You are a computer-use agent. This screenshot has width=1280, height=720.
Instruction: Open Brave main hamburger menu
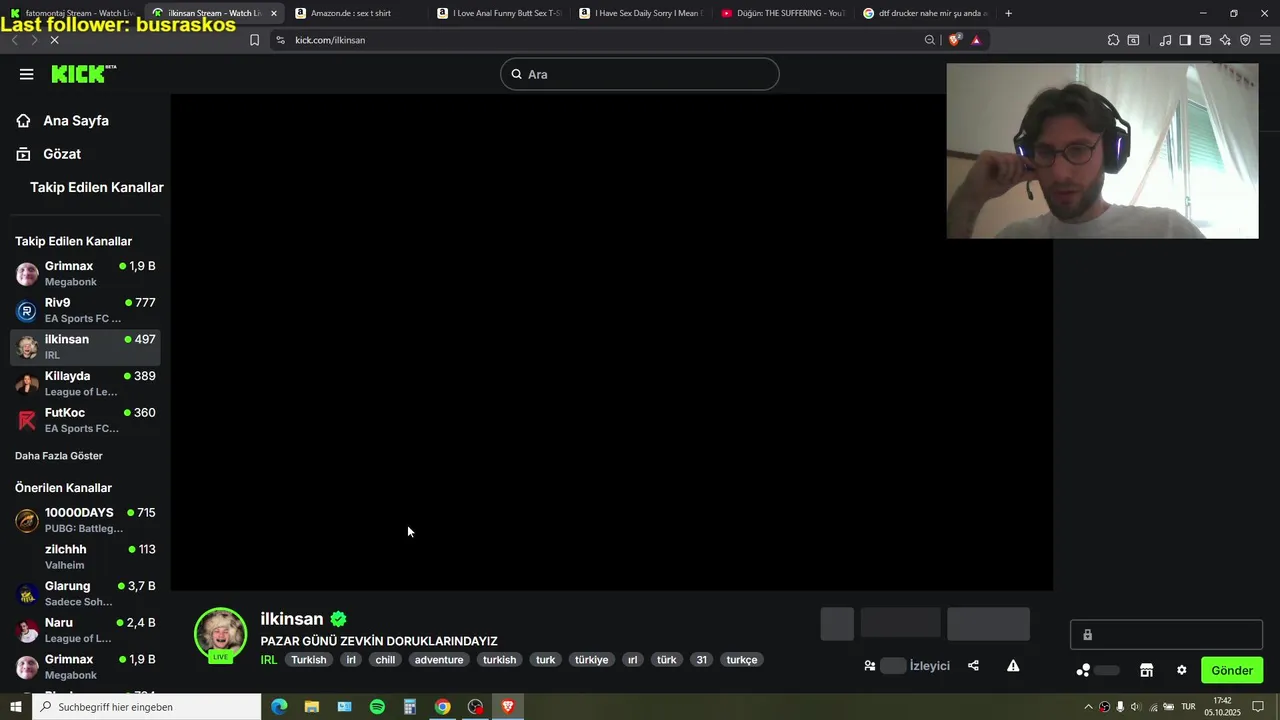point(1266,40)
